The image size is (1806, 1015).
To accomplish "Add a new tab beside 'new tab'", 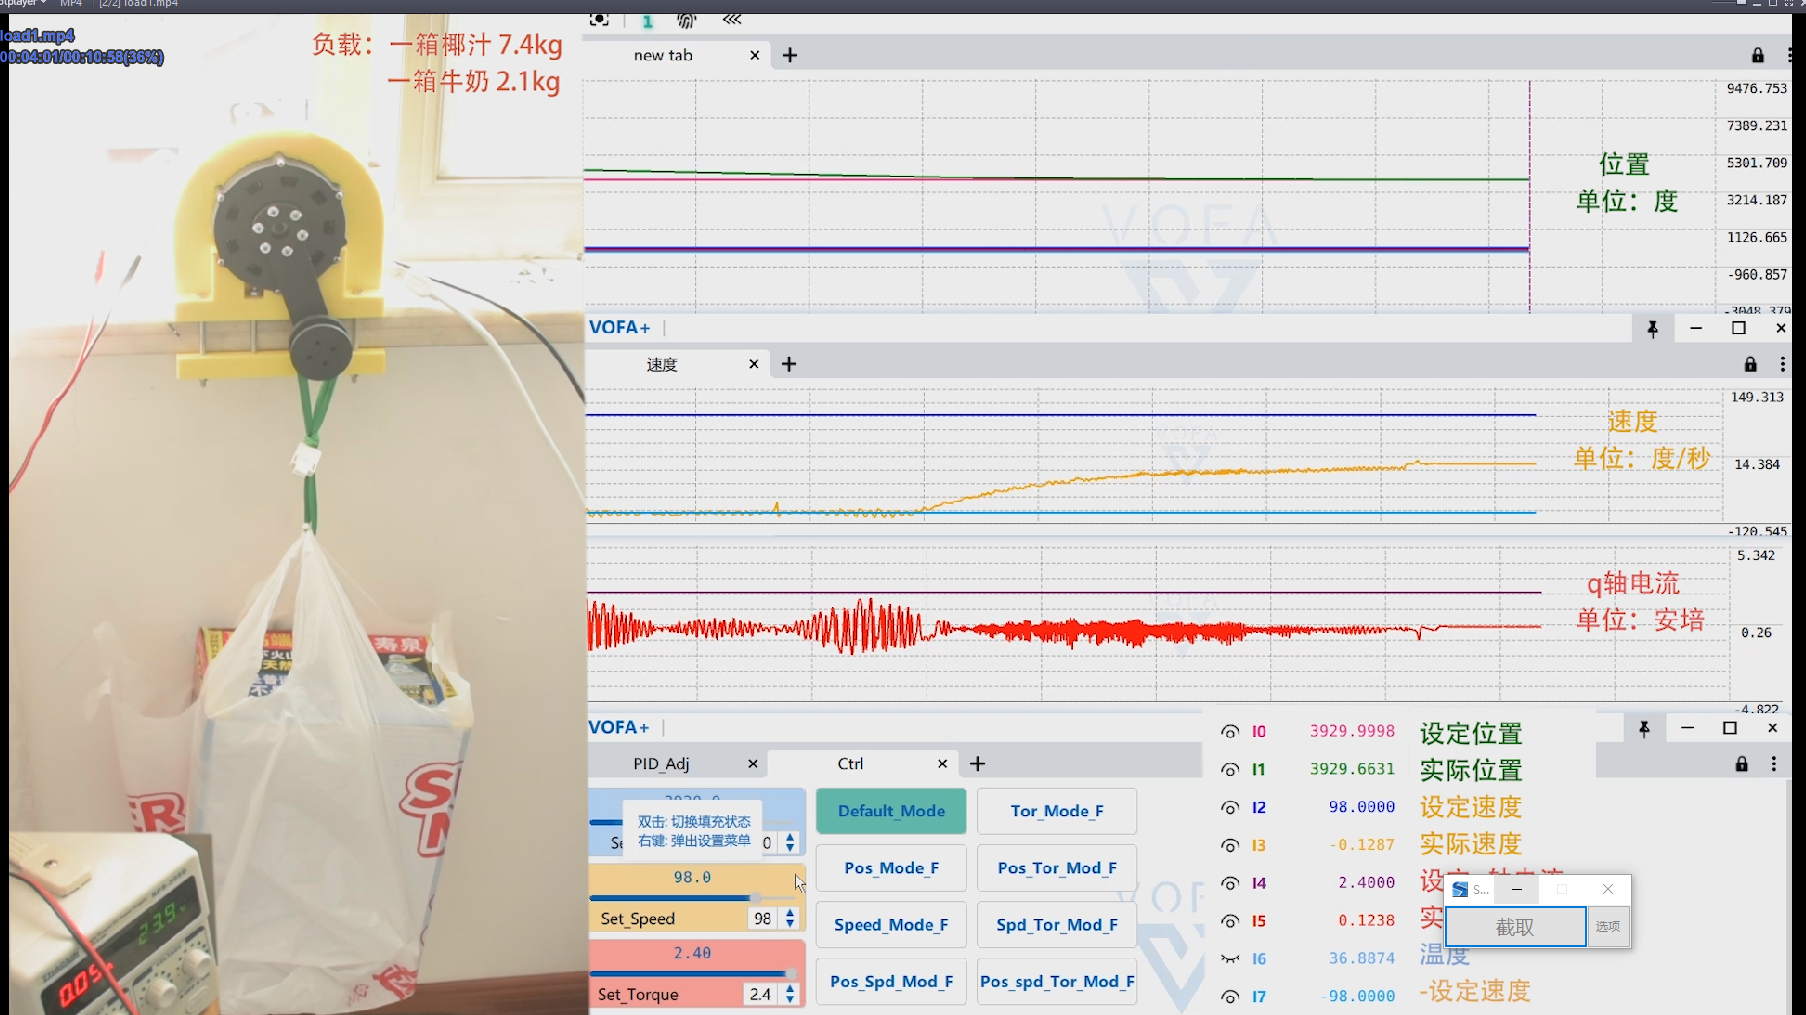I will tap(790, 55).
